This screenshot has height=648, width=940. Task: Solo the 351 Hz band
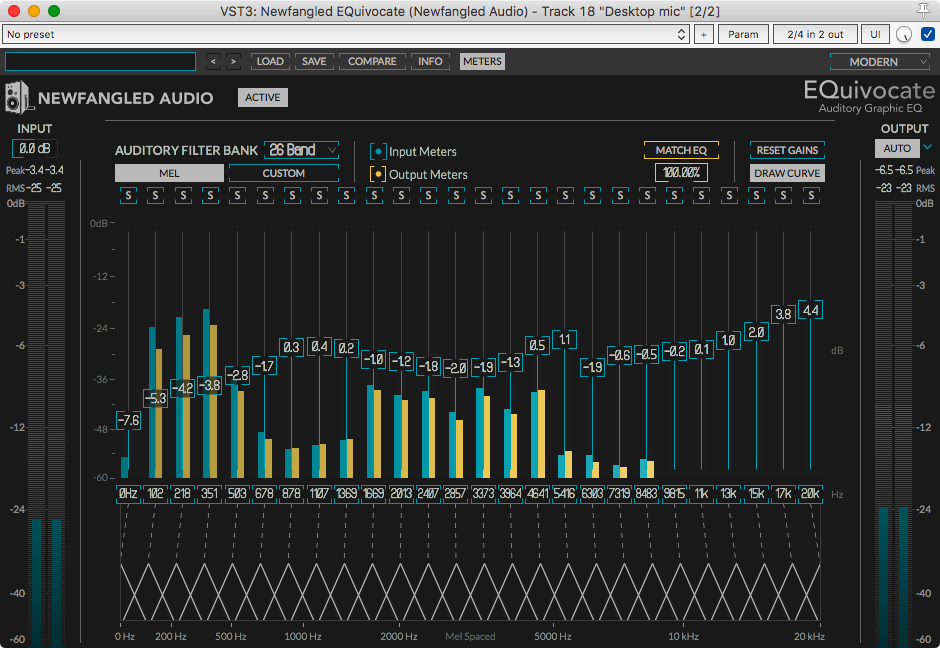(x=210, y=195)
